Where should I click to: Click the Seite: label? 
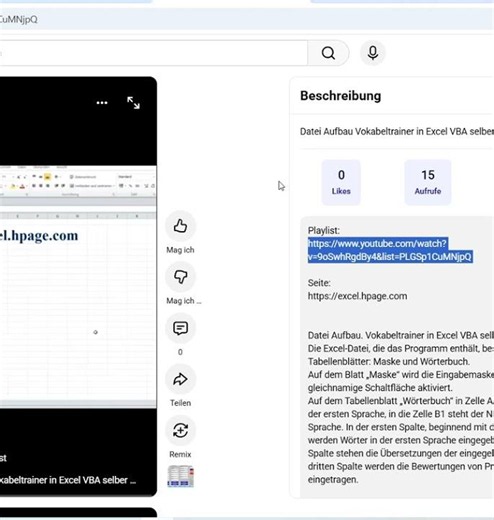pos(319,283)
